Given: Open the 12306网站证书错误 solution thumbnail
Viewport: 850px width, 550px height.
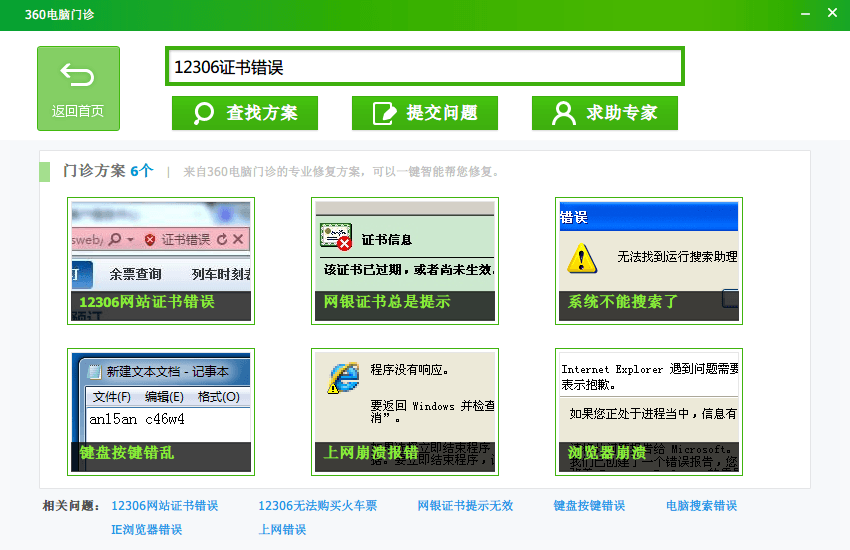Looking at the screenshot, I should point(161,261).
